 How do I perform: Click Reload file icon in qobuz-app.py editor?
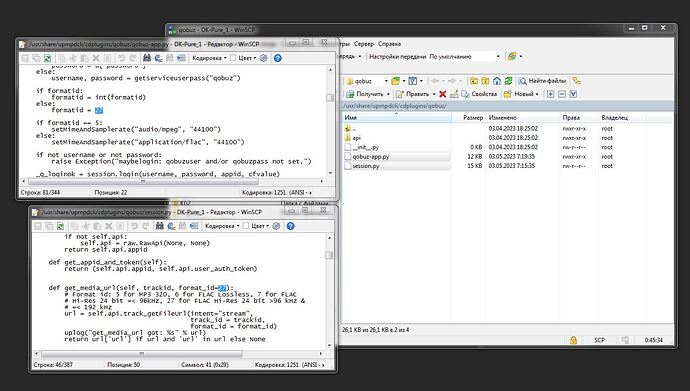click(x=48, y=58)
